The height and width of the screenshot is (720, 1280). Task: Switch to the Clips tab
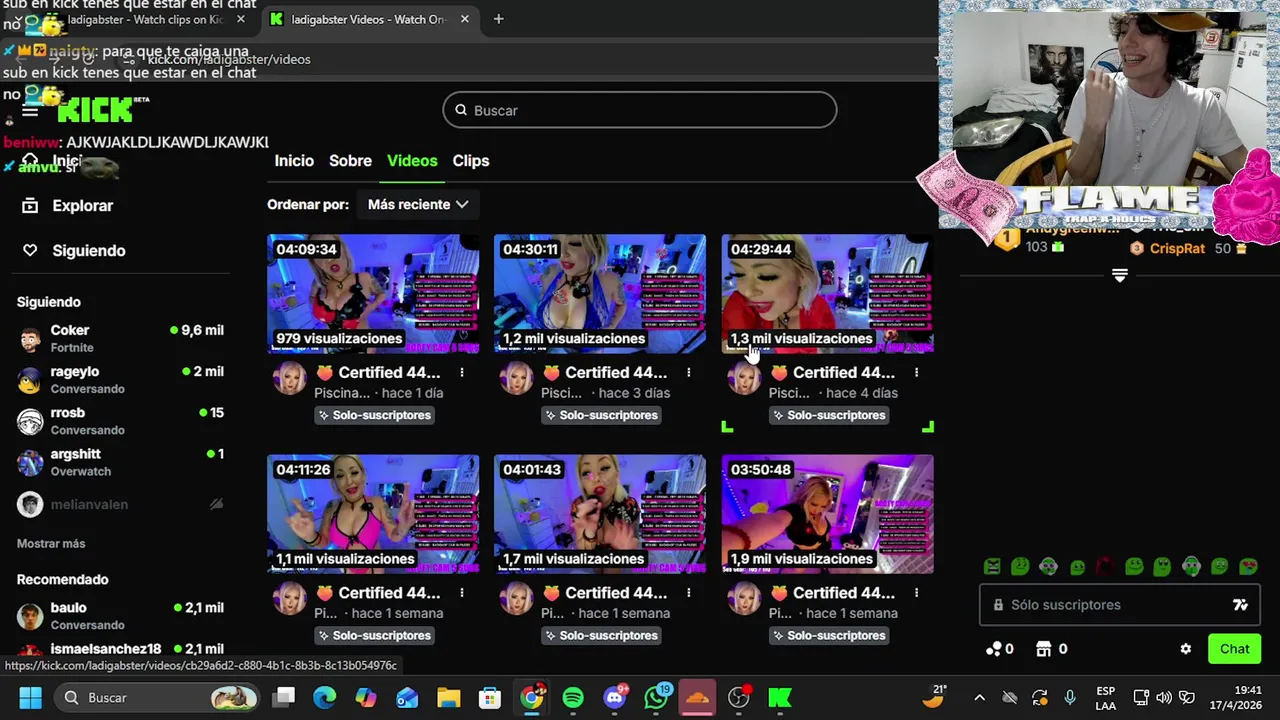click(470, 160)
